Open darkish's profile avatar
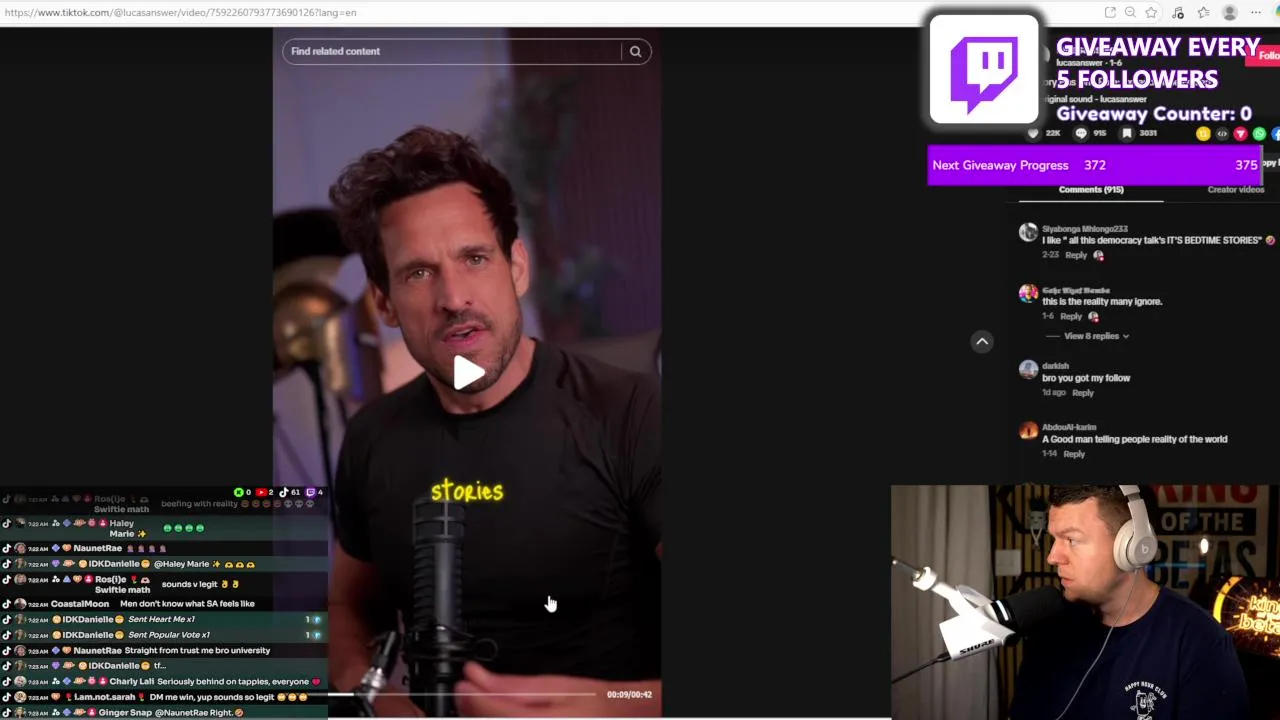This screenshot has height=720, width=1280. [1028, 370]
